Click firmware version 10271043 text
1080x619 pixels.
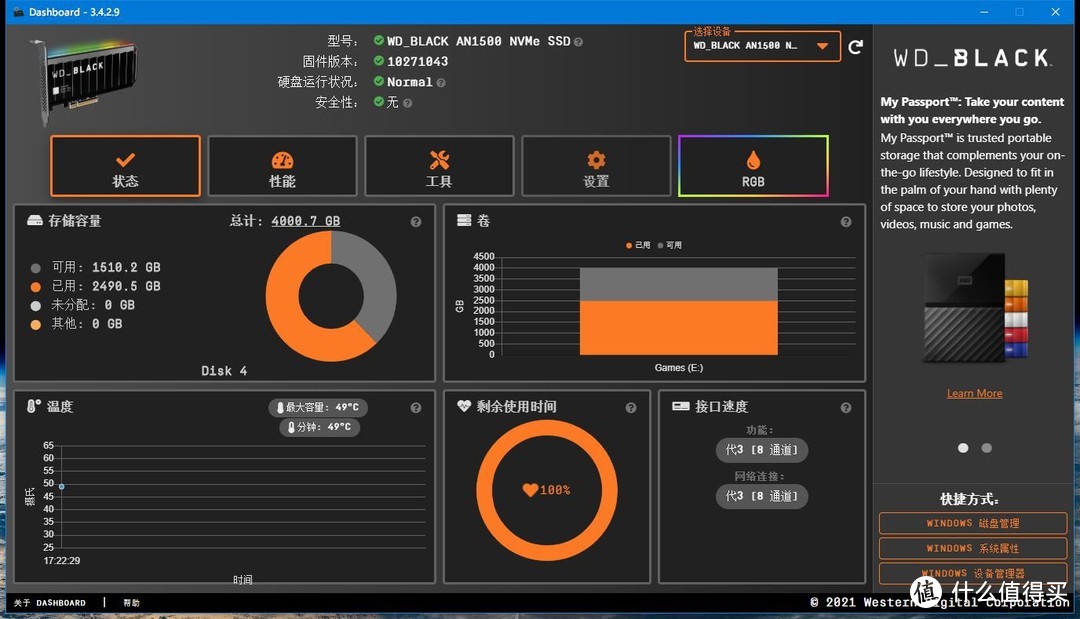(417, 61)
